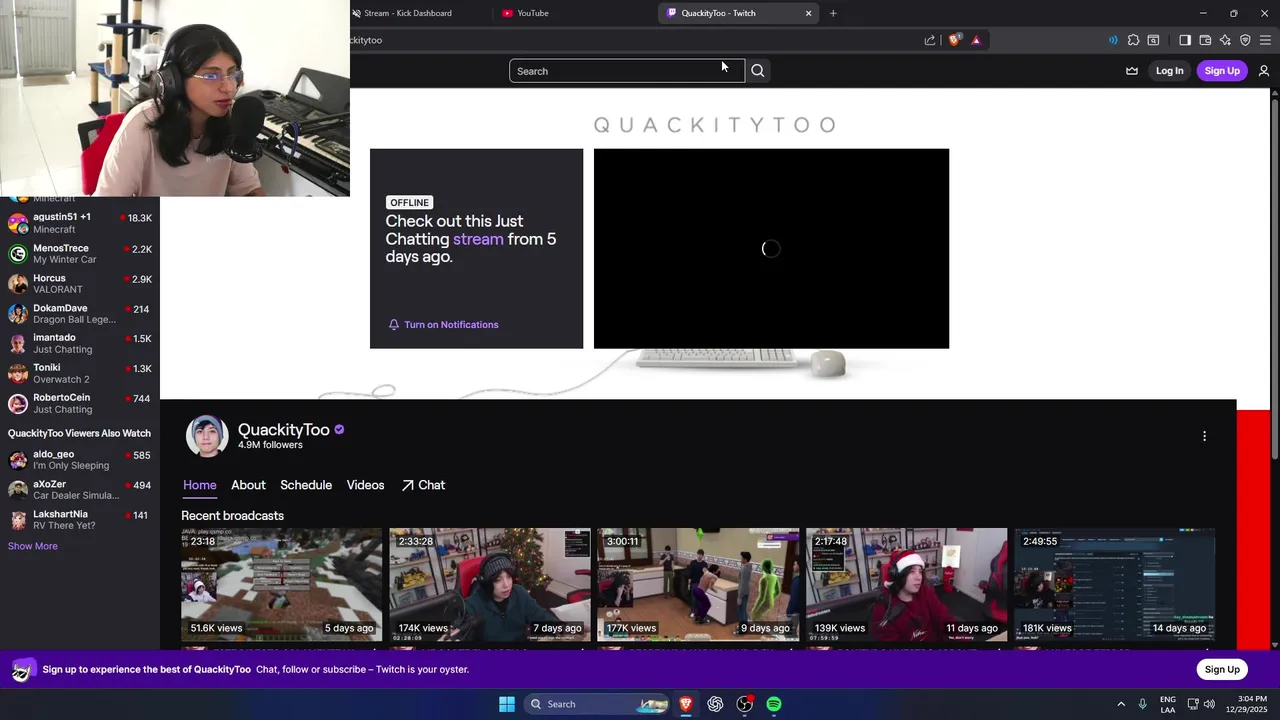Click in the Twitch search field
Image resolution: width=1280 pixels, height=720 pixels.
pos(627,71)
